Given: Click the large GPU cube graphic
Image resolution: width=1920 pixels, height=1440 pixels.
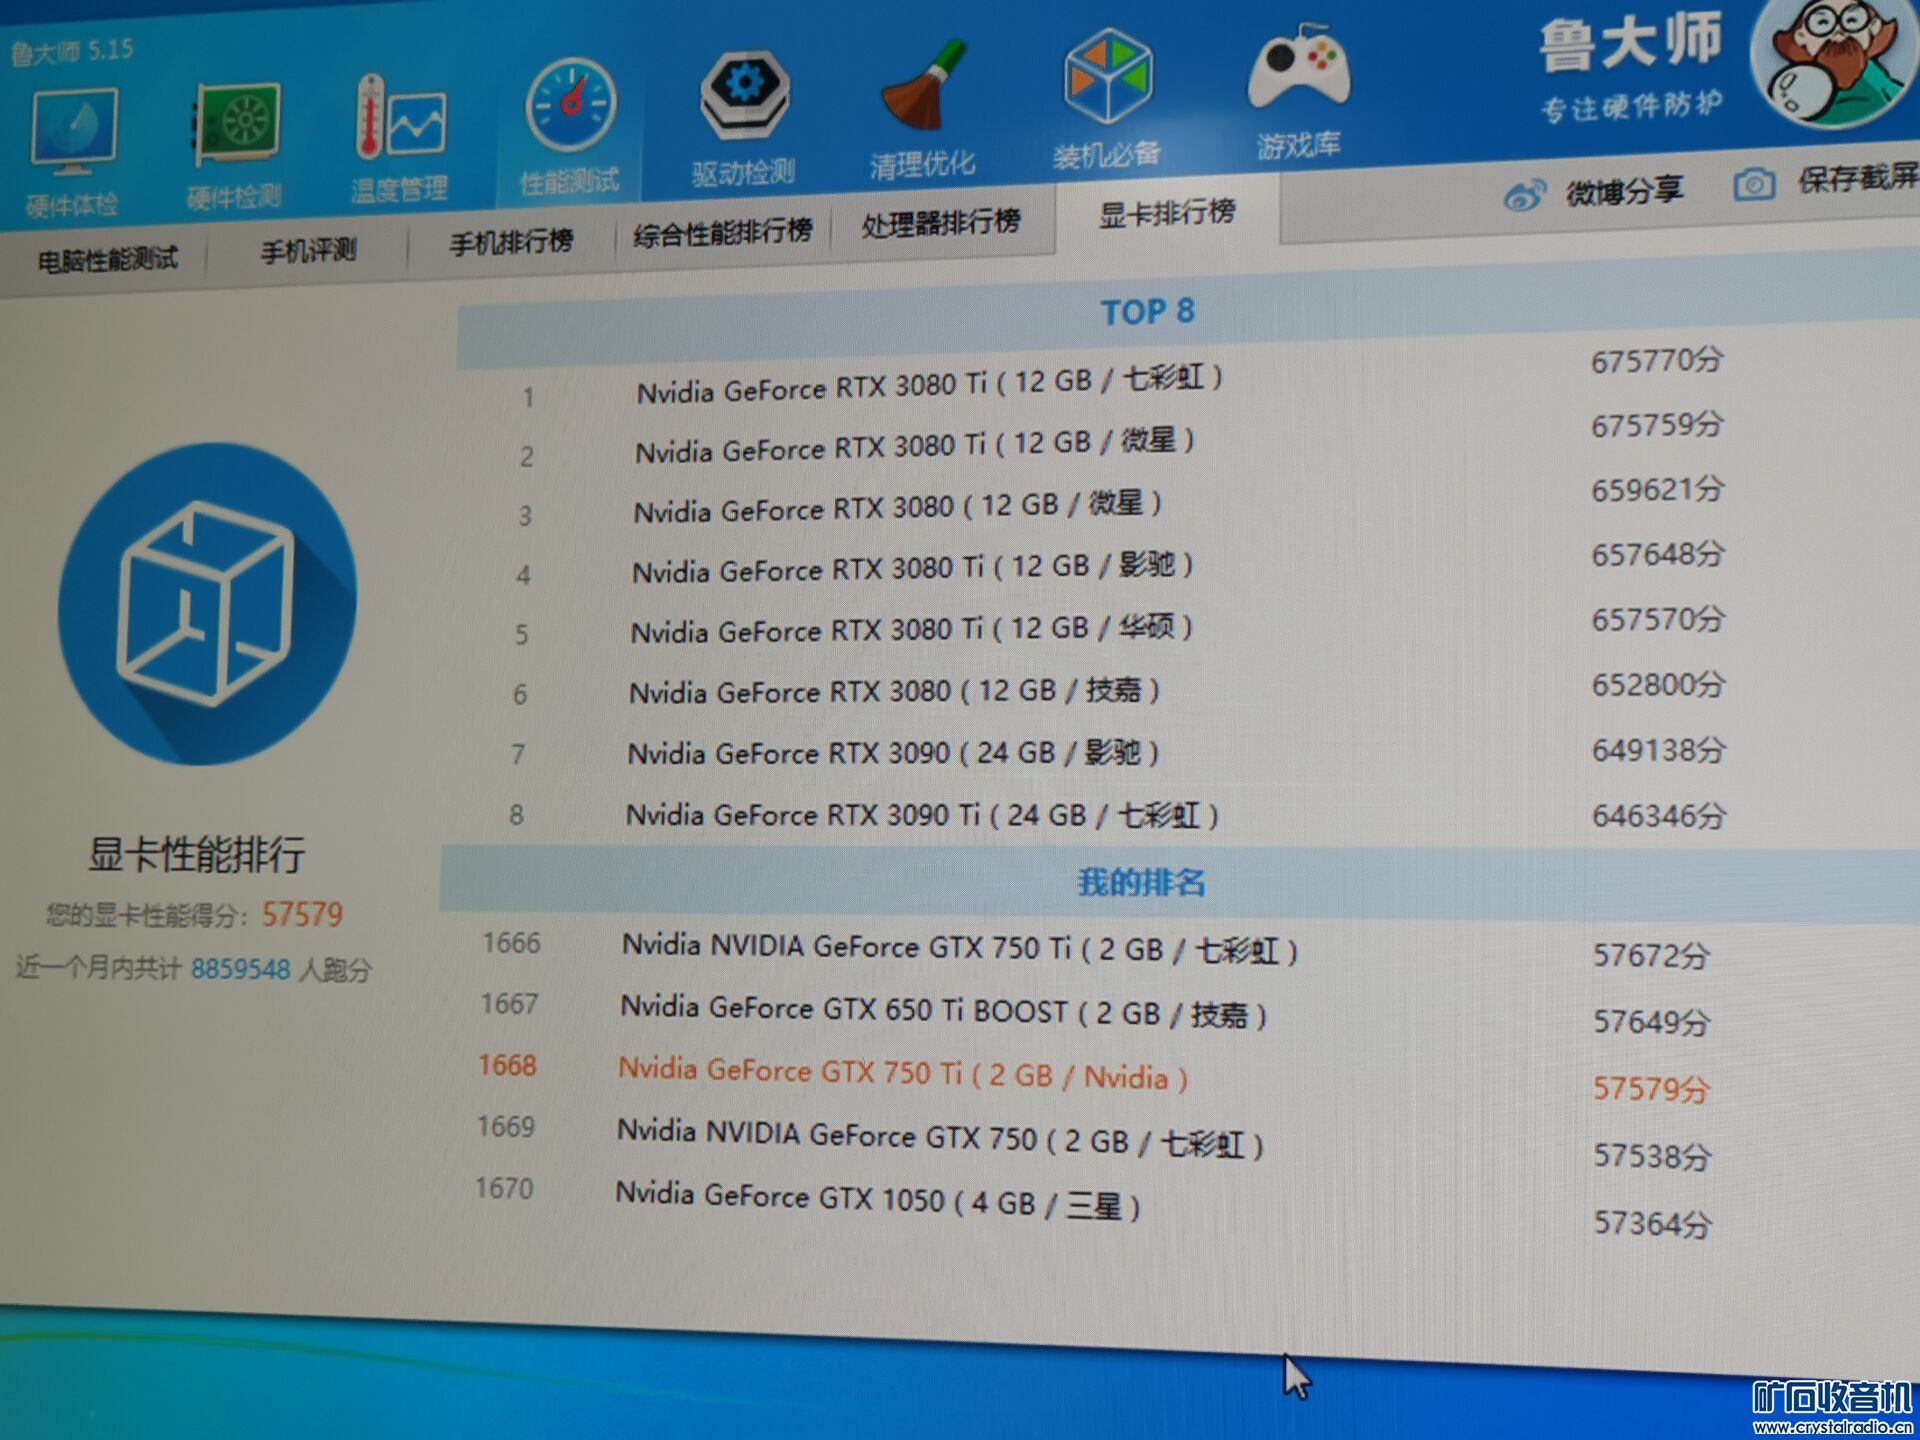Looking at the screenshot, I should click(207, 604).
